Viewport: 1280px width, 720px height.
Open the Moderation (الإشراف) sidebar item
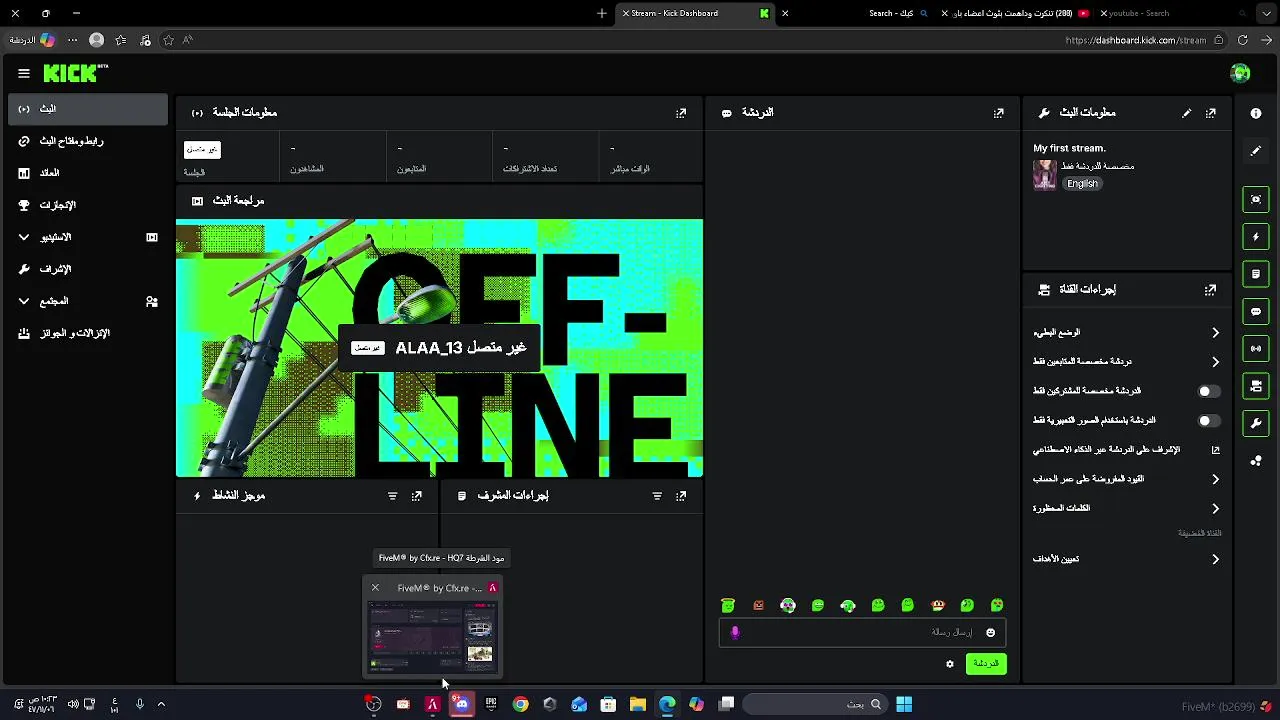tap(88, 269)
